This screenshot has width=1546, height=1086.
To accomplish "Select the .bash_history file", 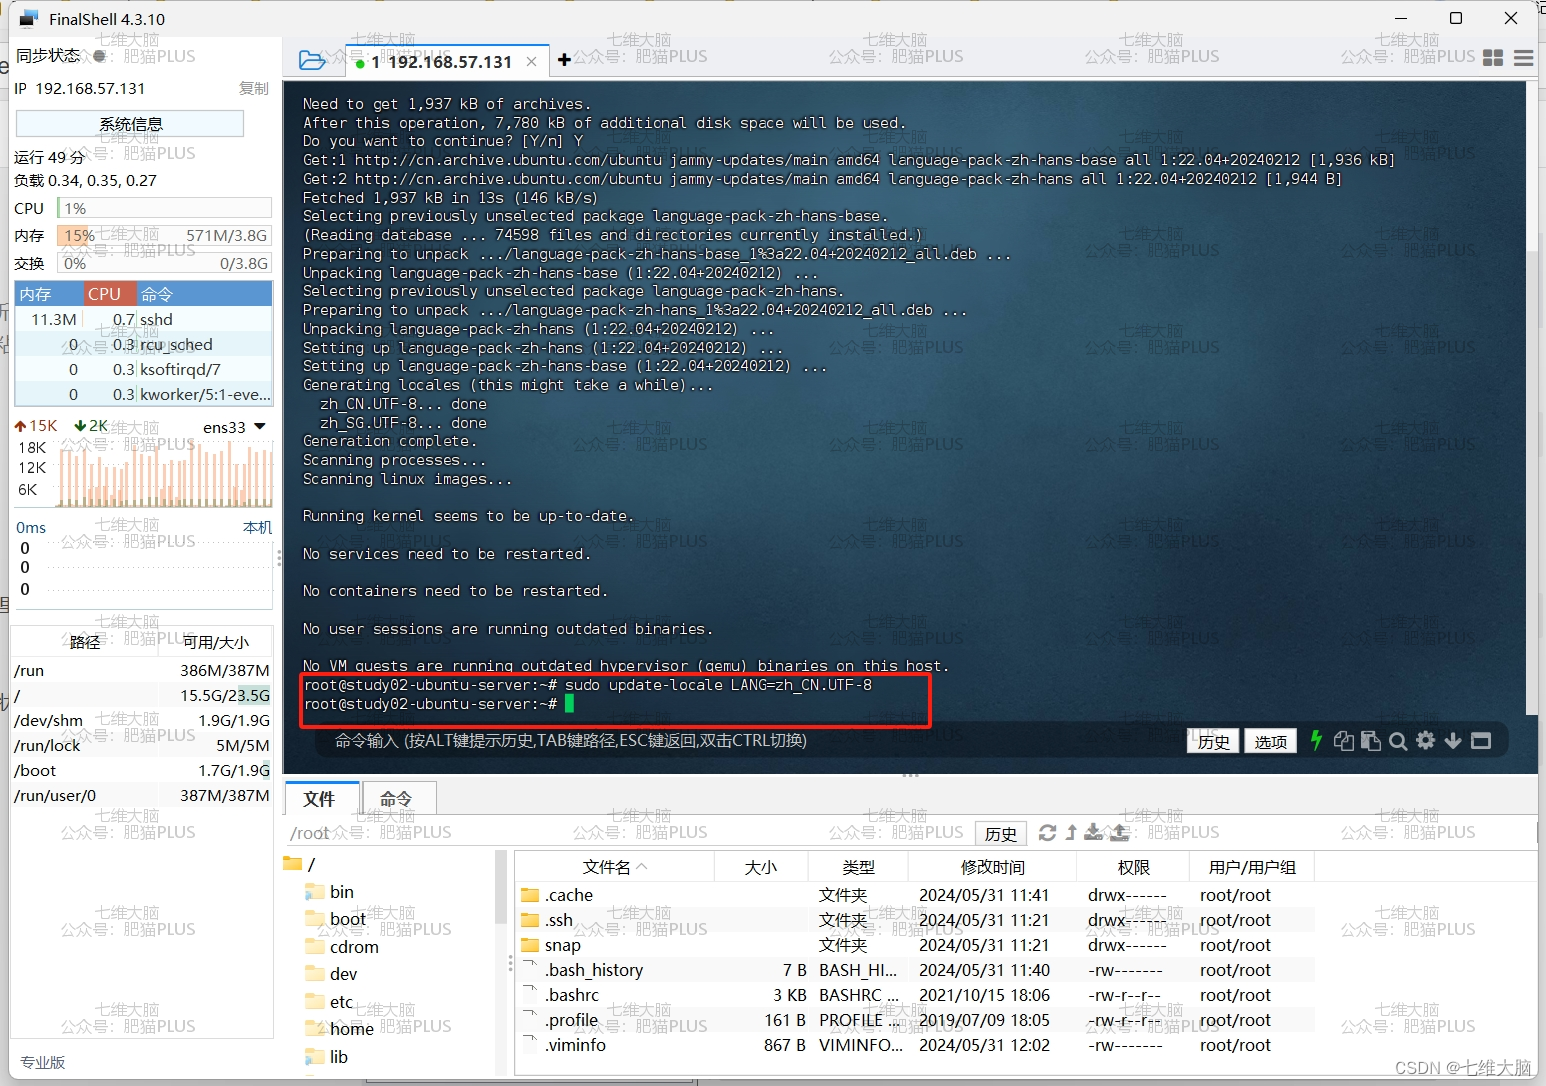I will pos(916,970).
